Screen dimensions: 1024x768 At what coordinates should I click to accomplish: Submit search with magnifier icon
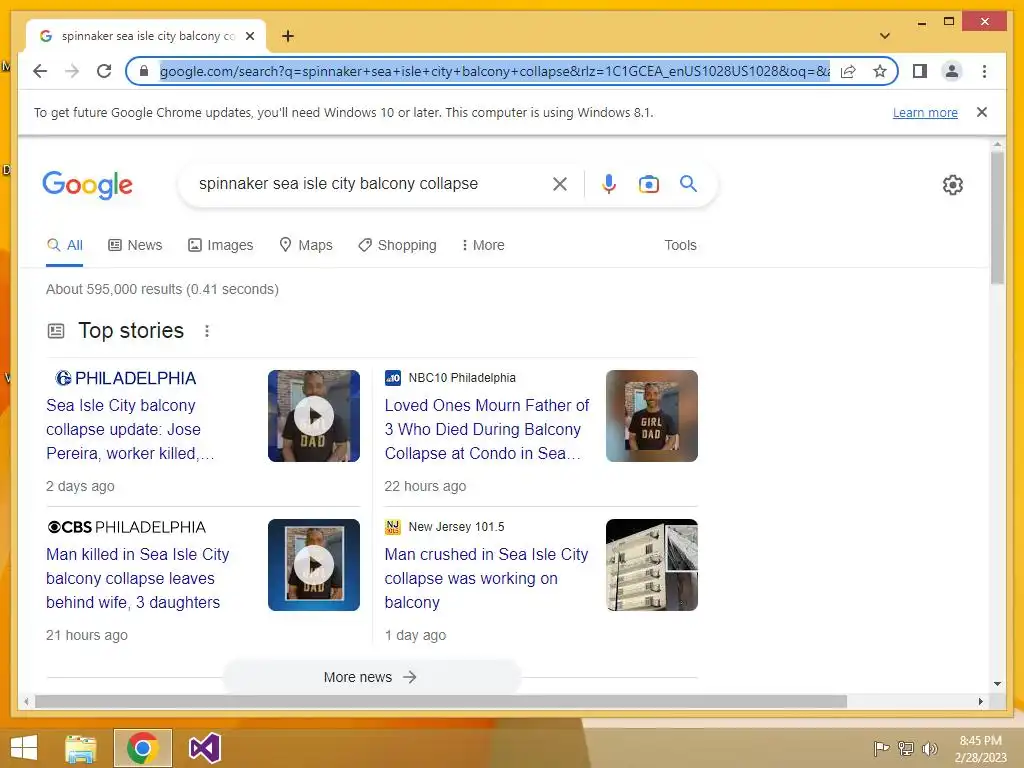tap(688, 184)
